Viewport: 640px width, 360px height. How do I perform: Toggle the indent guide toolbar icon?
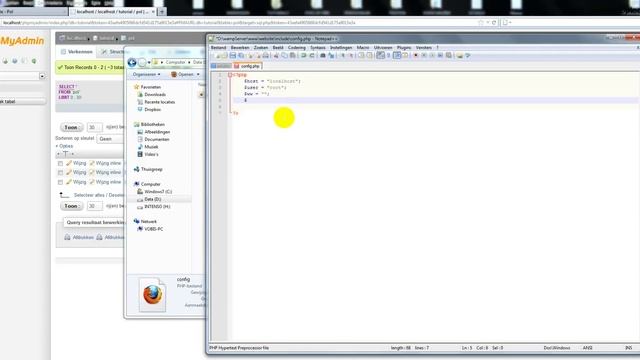[x=397, y=55]
